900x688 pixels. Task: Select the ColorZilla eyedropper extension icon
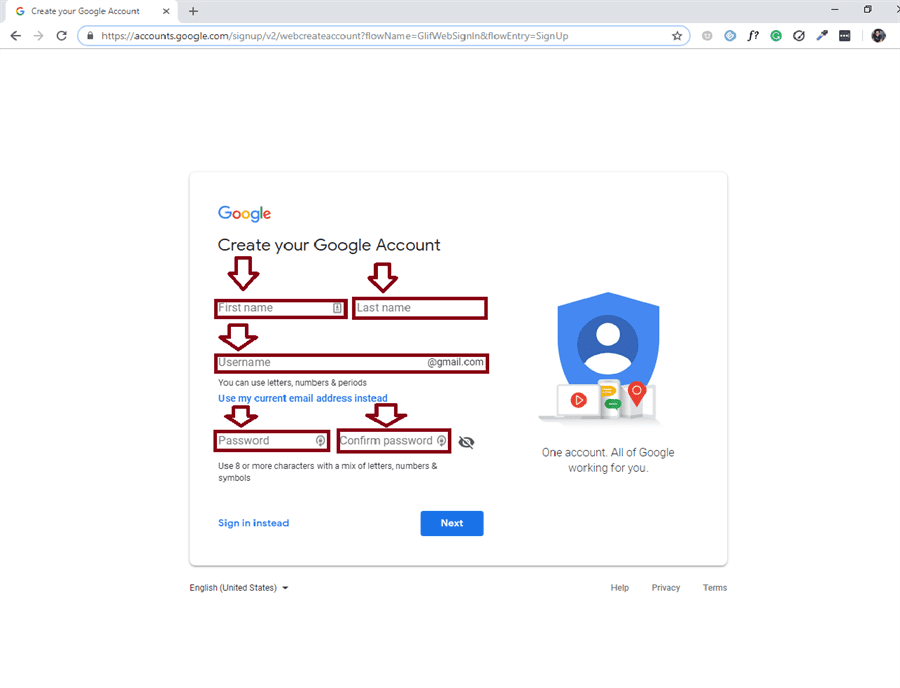pos(822,35)
